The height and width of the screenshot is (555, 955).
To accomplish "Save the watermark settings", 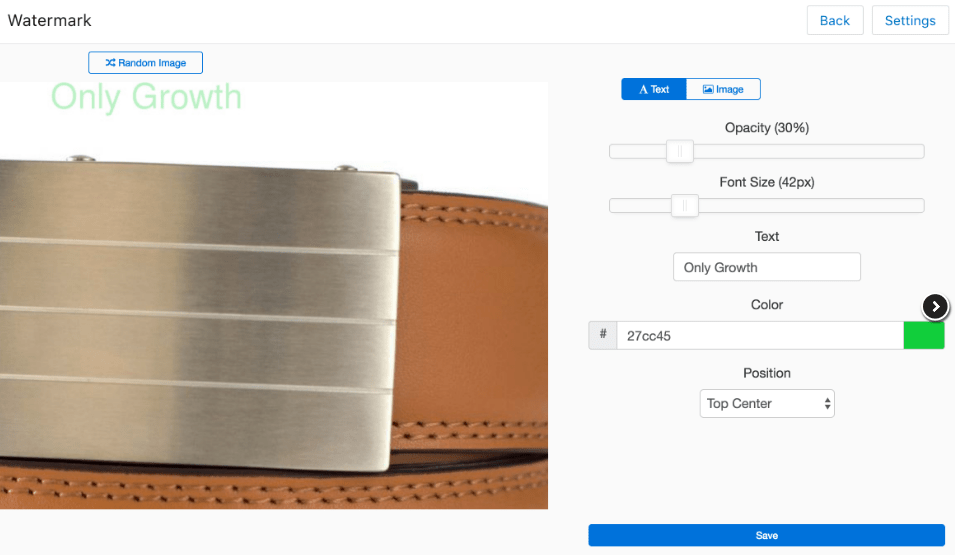I will point(766,535).
